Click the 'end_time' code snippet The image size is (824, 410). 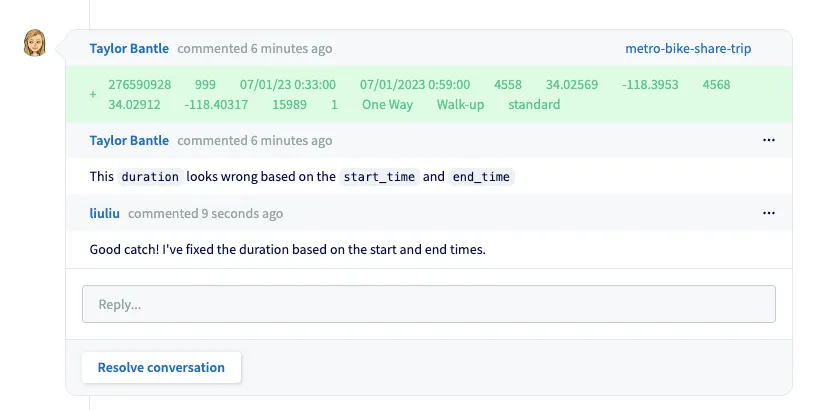481,177
